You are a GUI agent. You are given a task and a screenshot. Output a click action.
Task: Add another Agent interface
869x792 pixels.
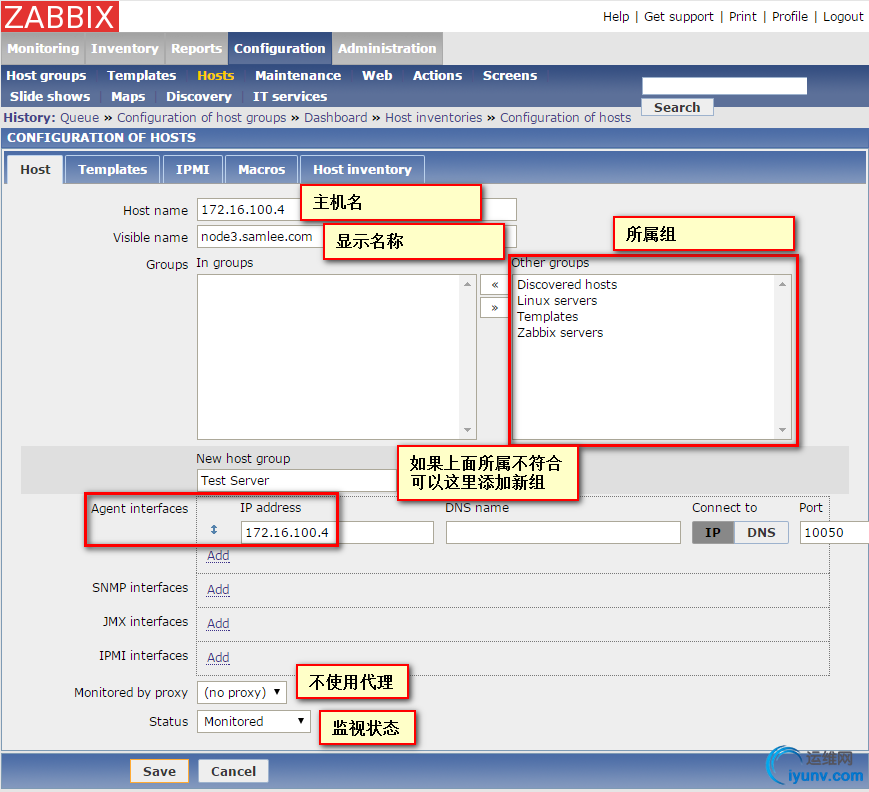click(218, 555)
